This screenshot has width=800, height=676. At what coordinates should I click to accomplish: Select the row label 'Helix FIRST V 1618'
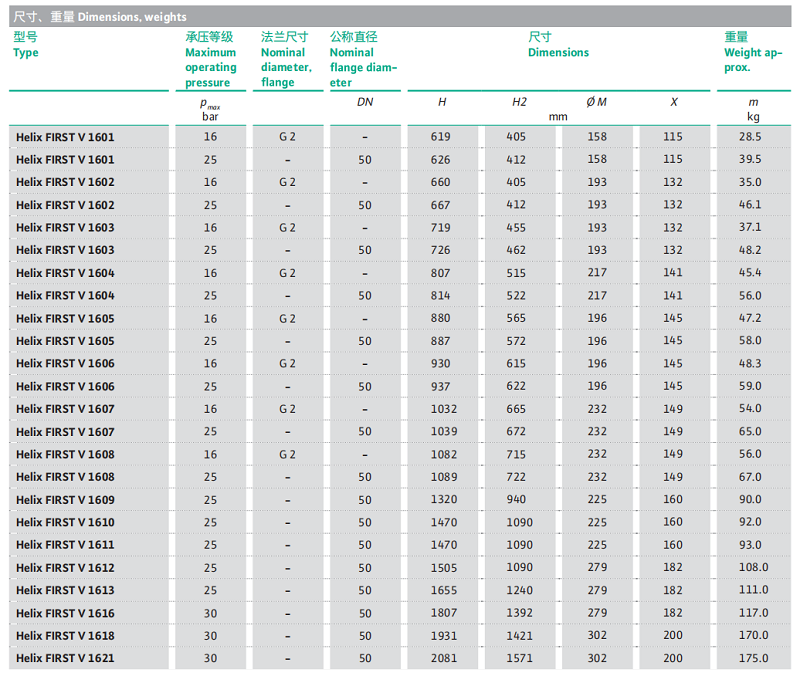point(65,636)
